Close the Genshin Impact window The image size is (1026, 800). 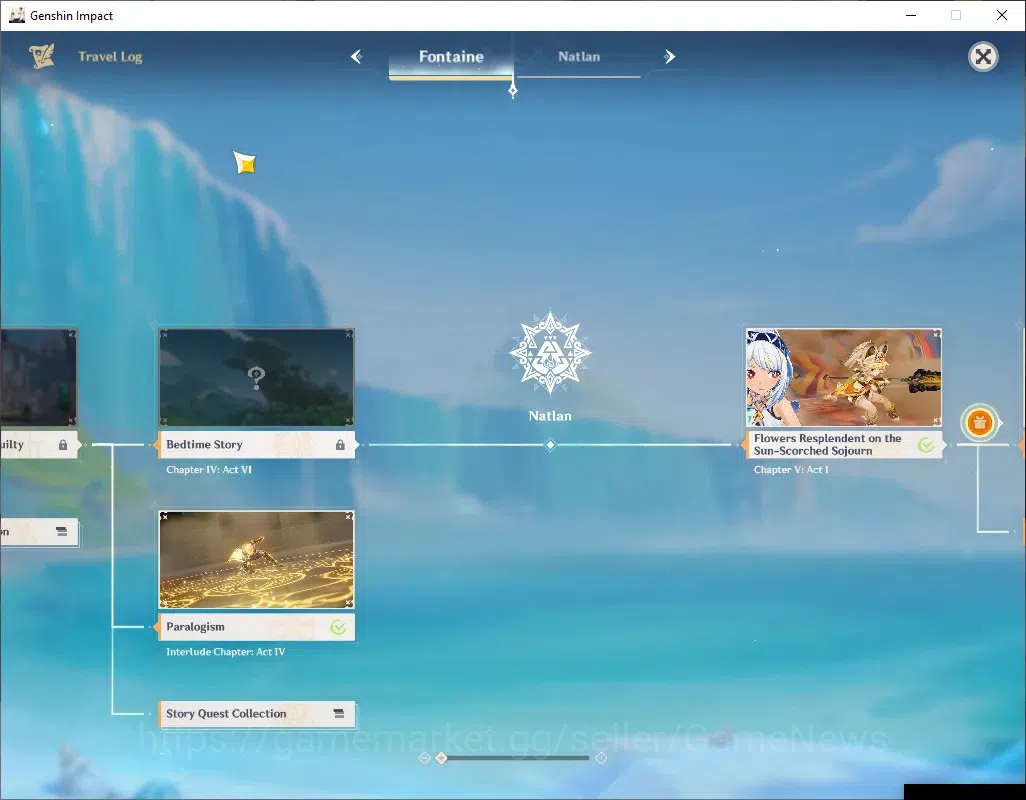(x=1002, y=15)
